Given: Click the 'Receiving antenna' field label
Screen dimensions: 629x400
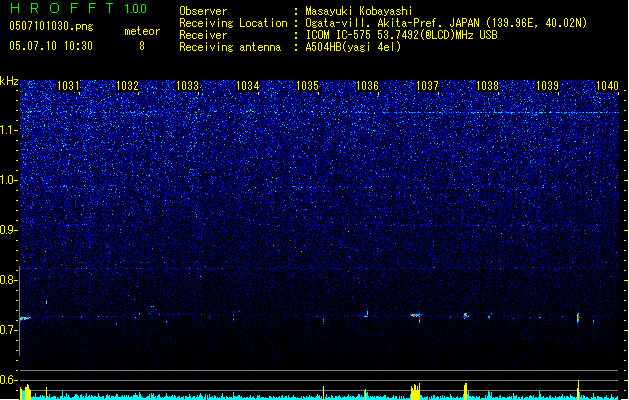Looking at the screenshot, I should tap(230, 47).
